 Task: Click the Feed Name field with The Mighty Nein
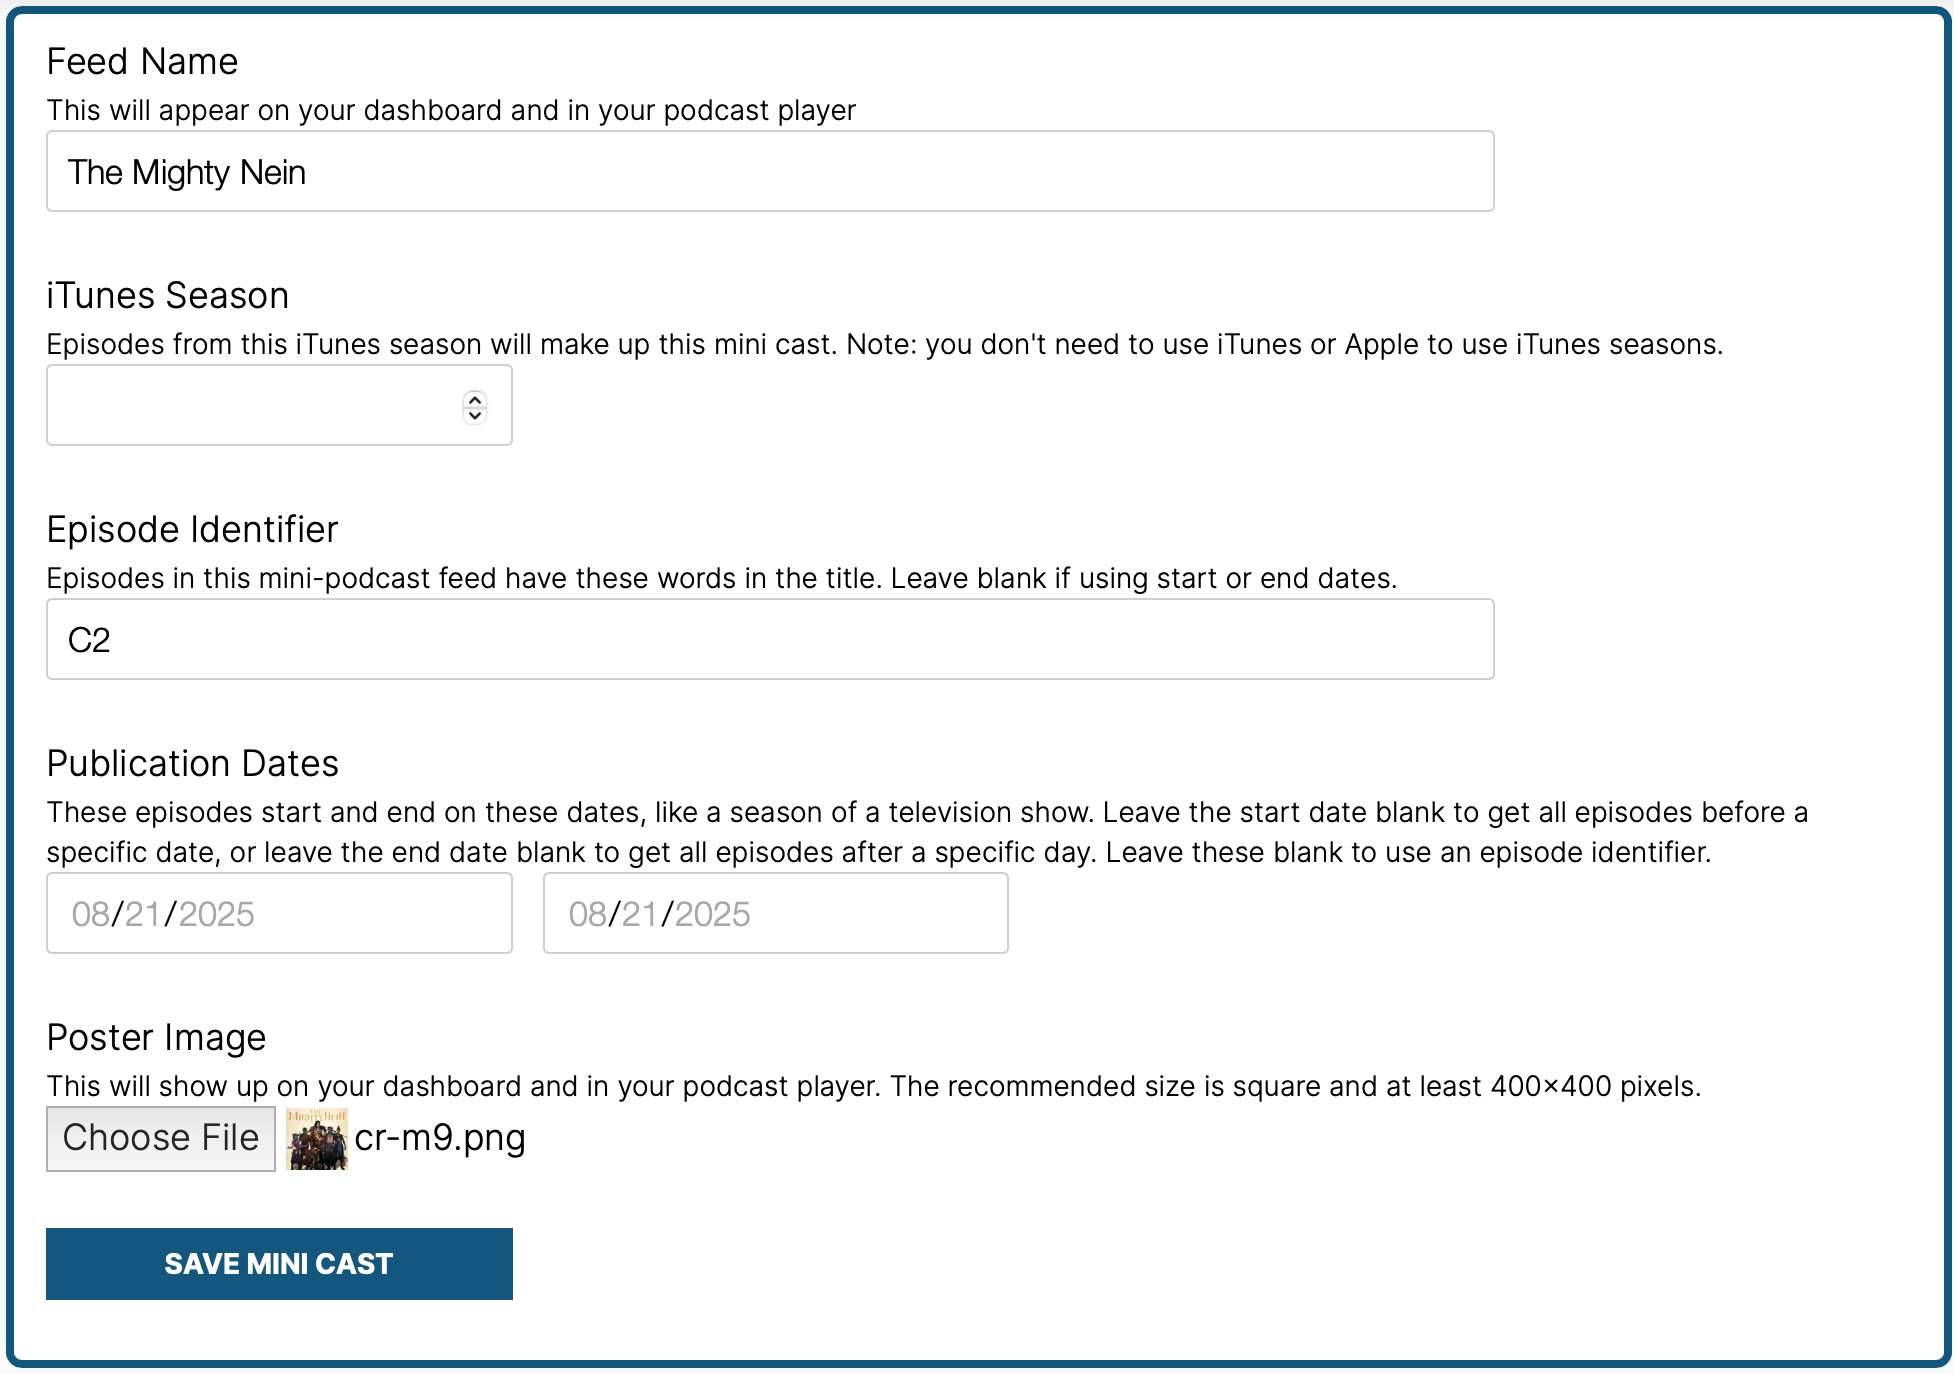pyautogui.click(x=500, y=171)
